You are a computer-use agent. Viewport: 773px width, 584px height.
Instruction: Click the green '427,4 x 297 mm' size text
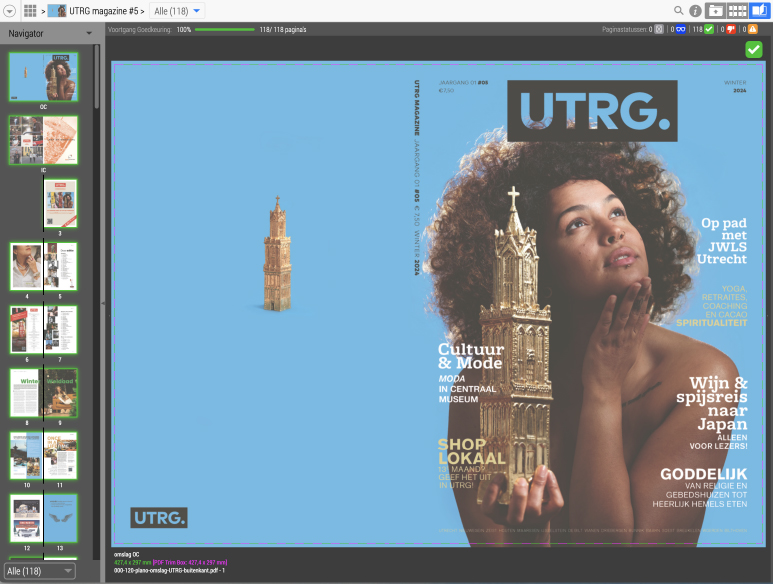pos(133,562)
